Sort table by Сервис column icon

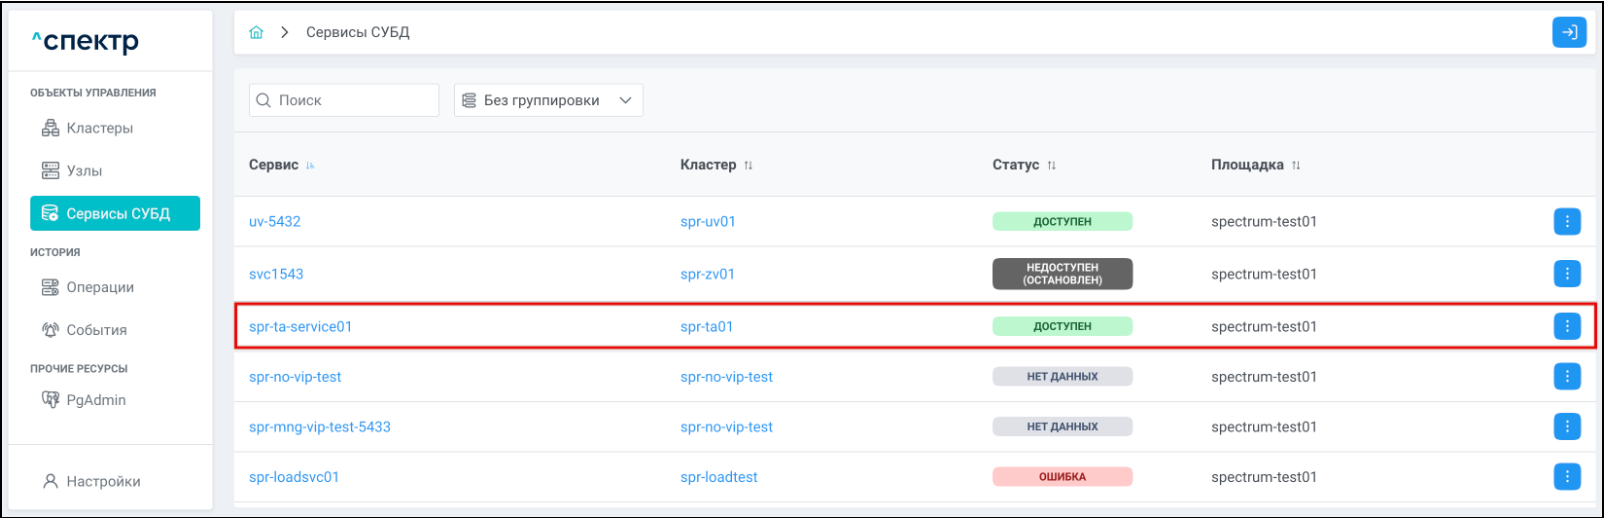pos(310,166)
